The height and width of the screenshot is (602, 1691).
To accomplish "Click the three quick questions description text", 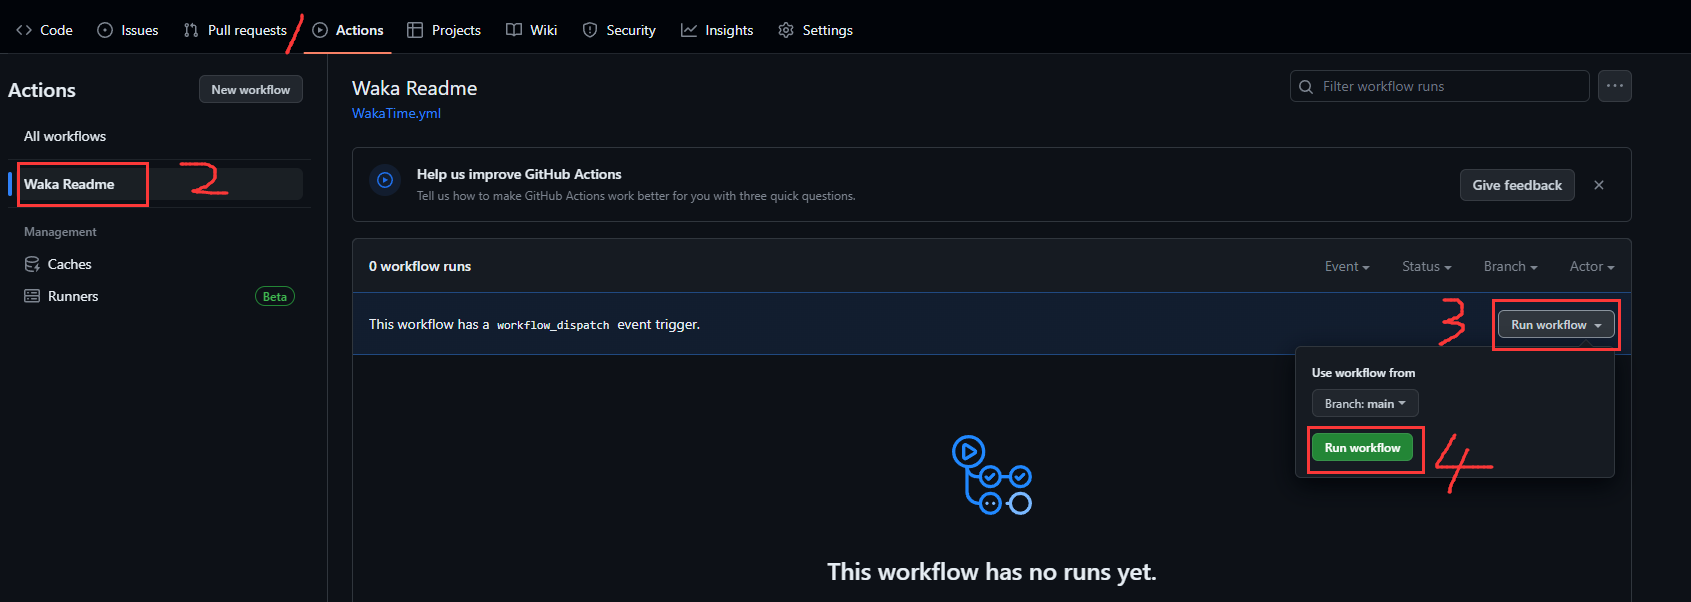I will [x=636, y=196].
